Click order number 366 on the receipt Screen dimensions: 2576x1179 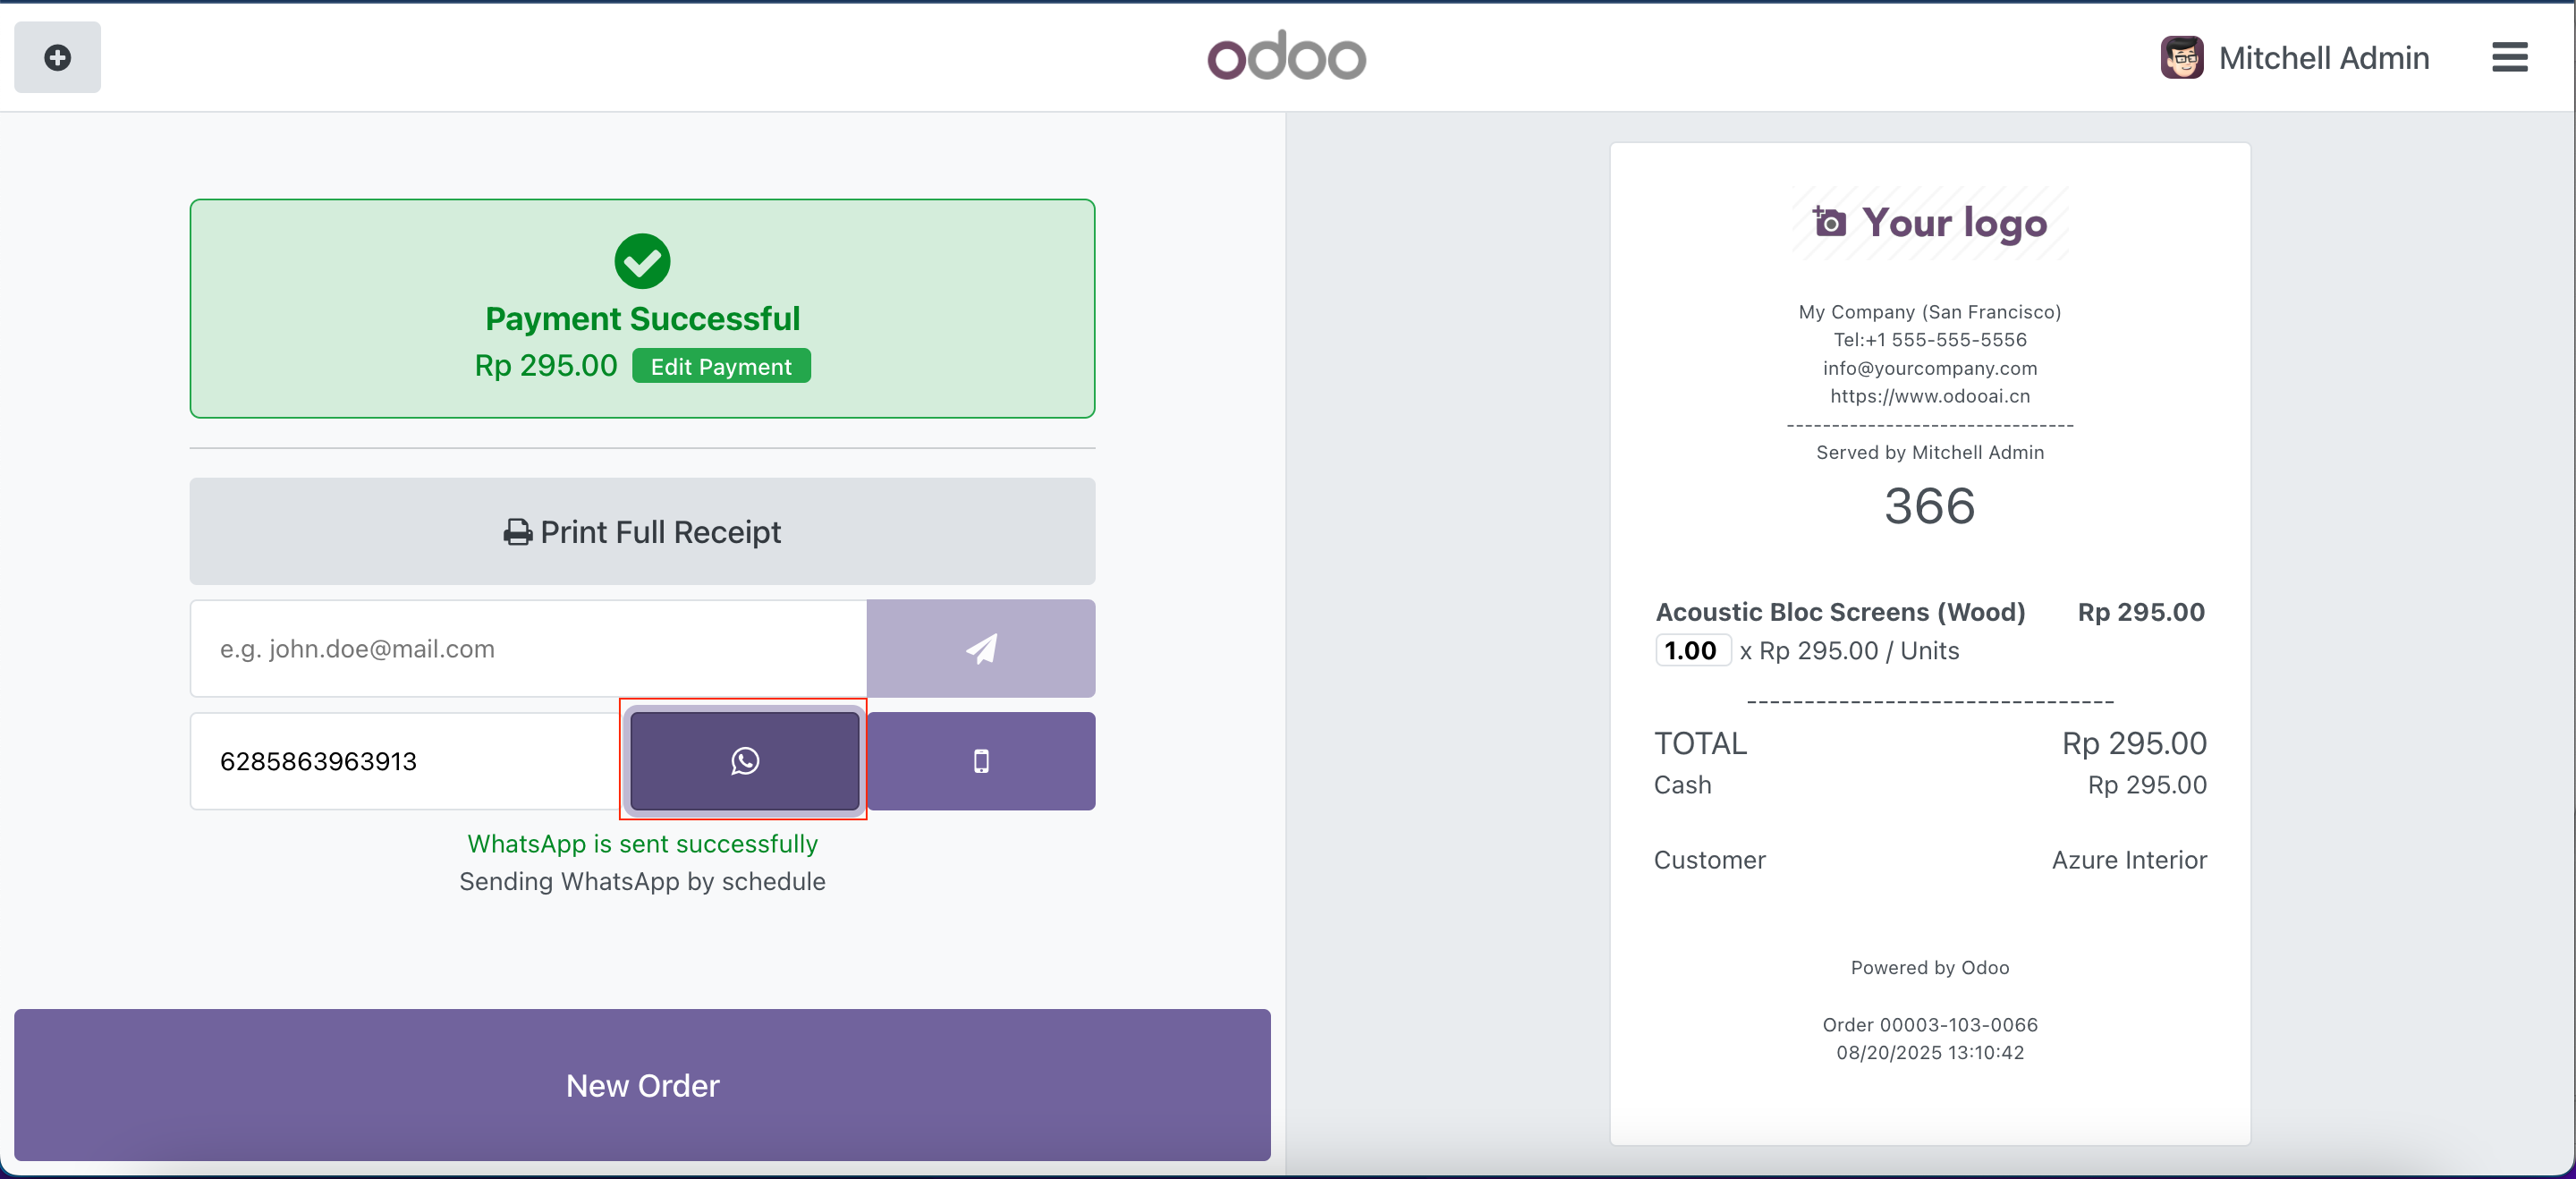1929,507
